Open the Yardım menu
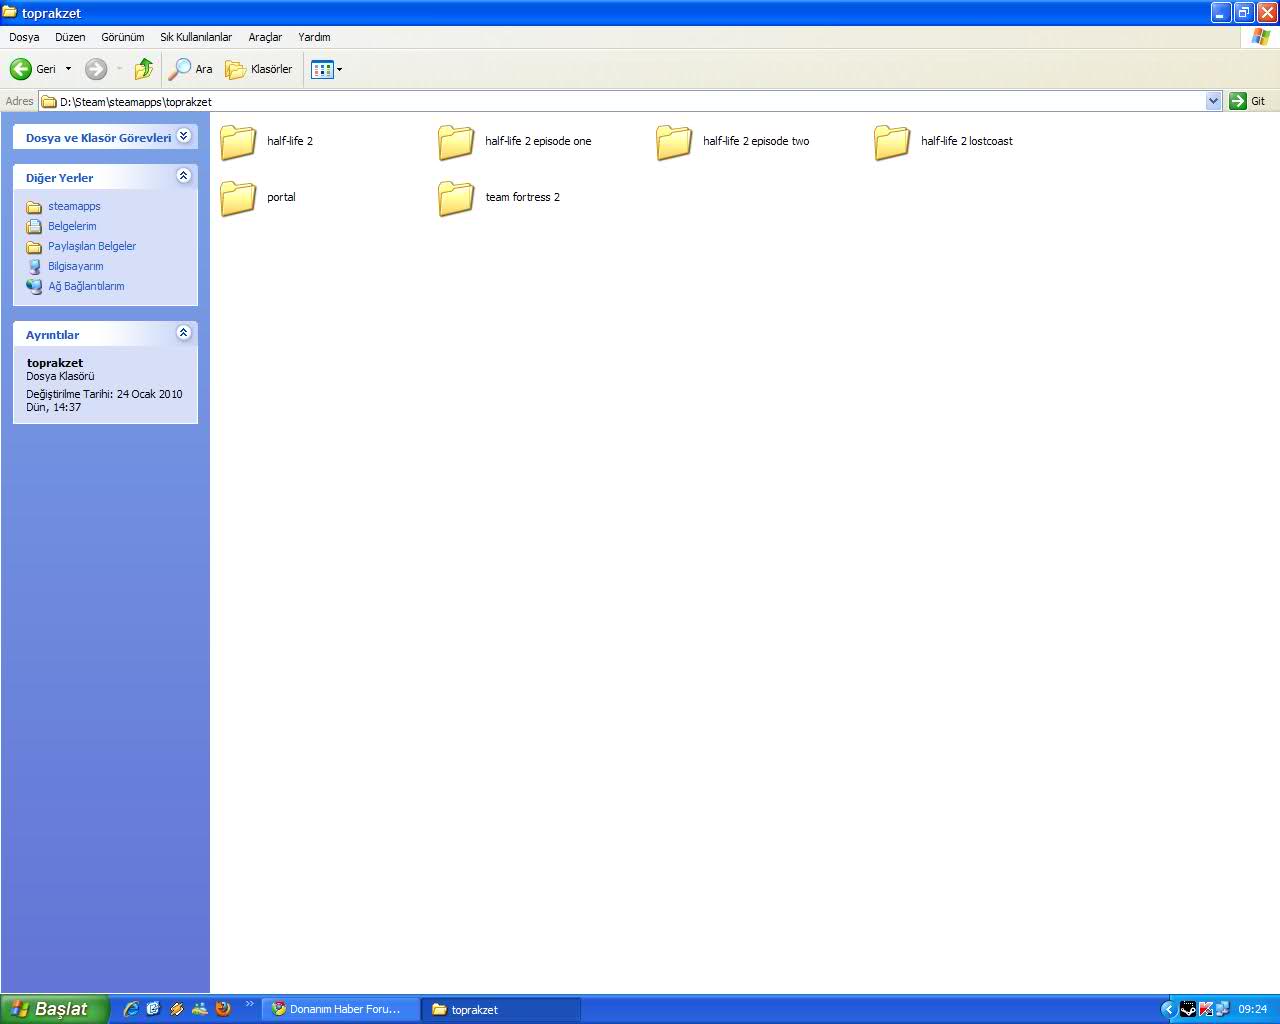1280x1024 pixels. (x=314, y=37)
